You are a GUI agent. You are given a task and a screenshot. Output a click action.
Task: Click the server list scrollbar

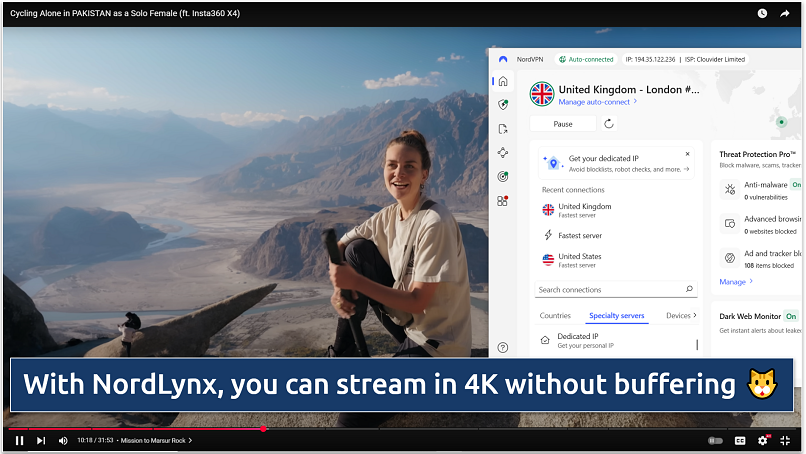[x=697, y=344]
